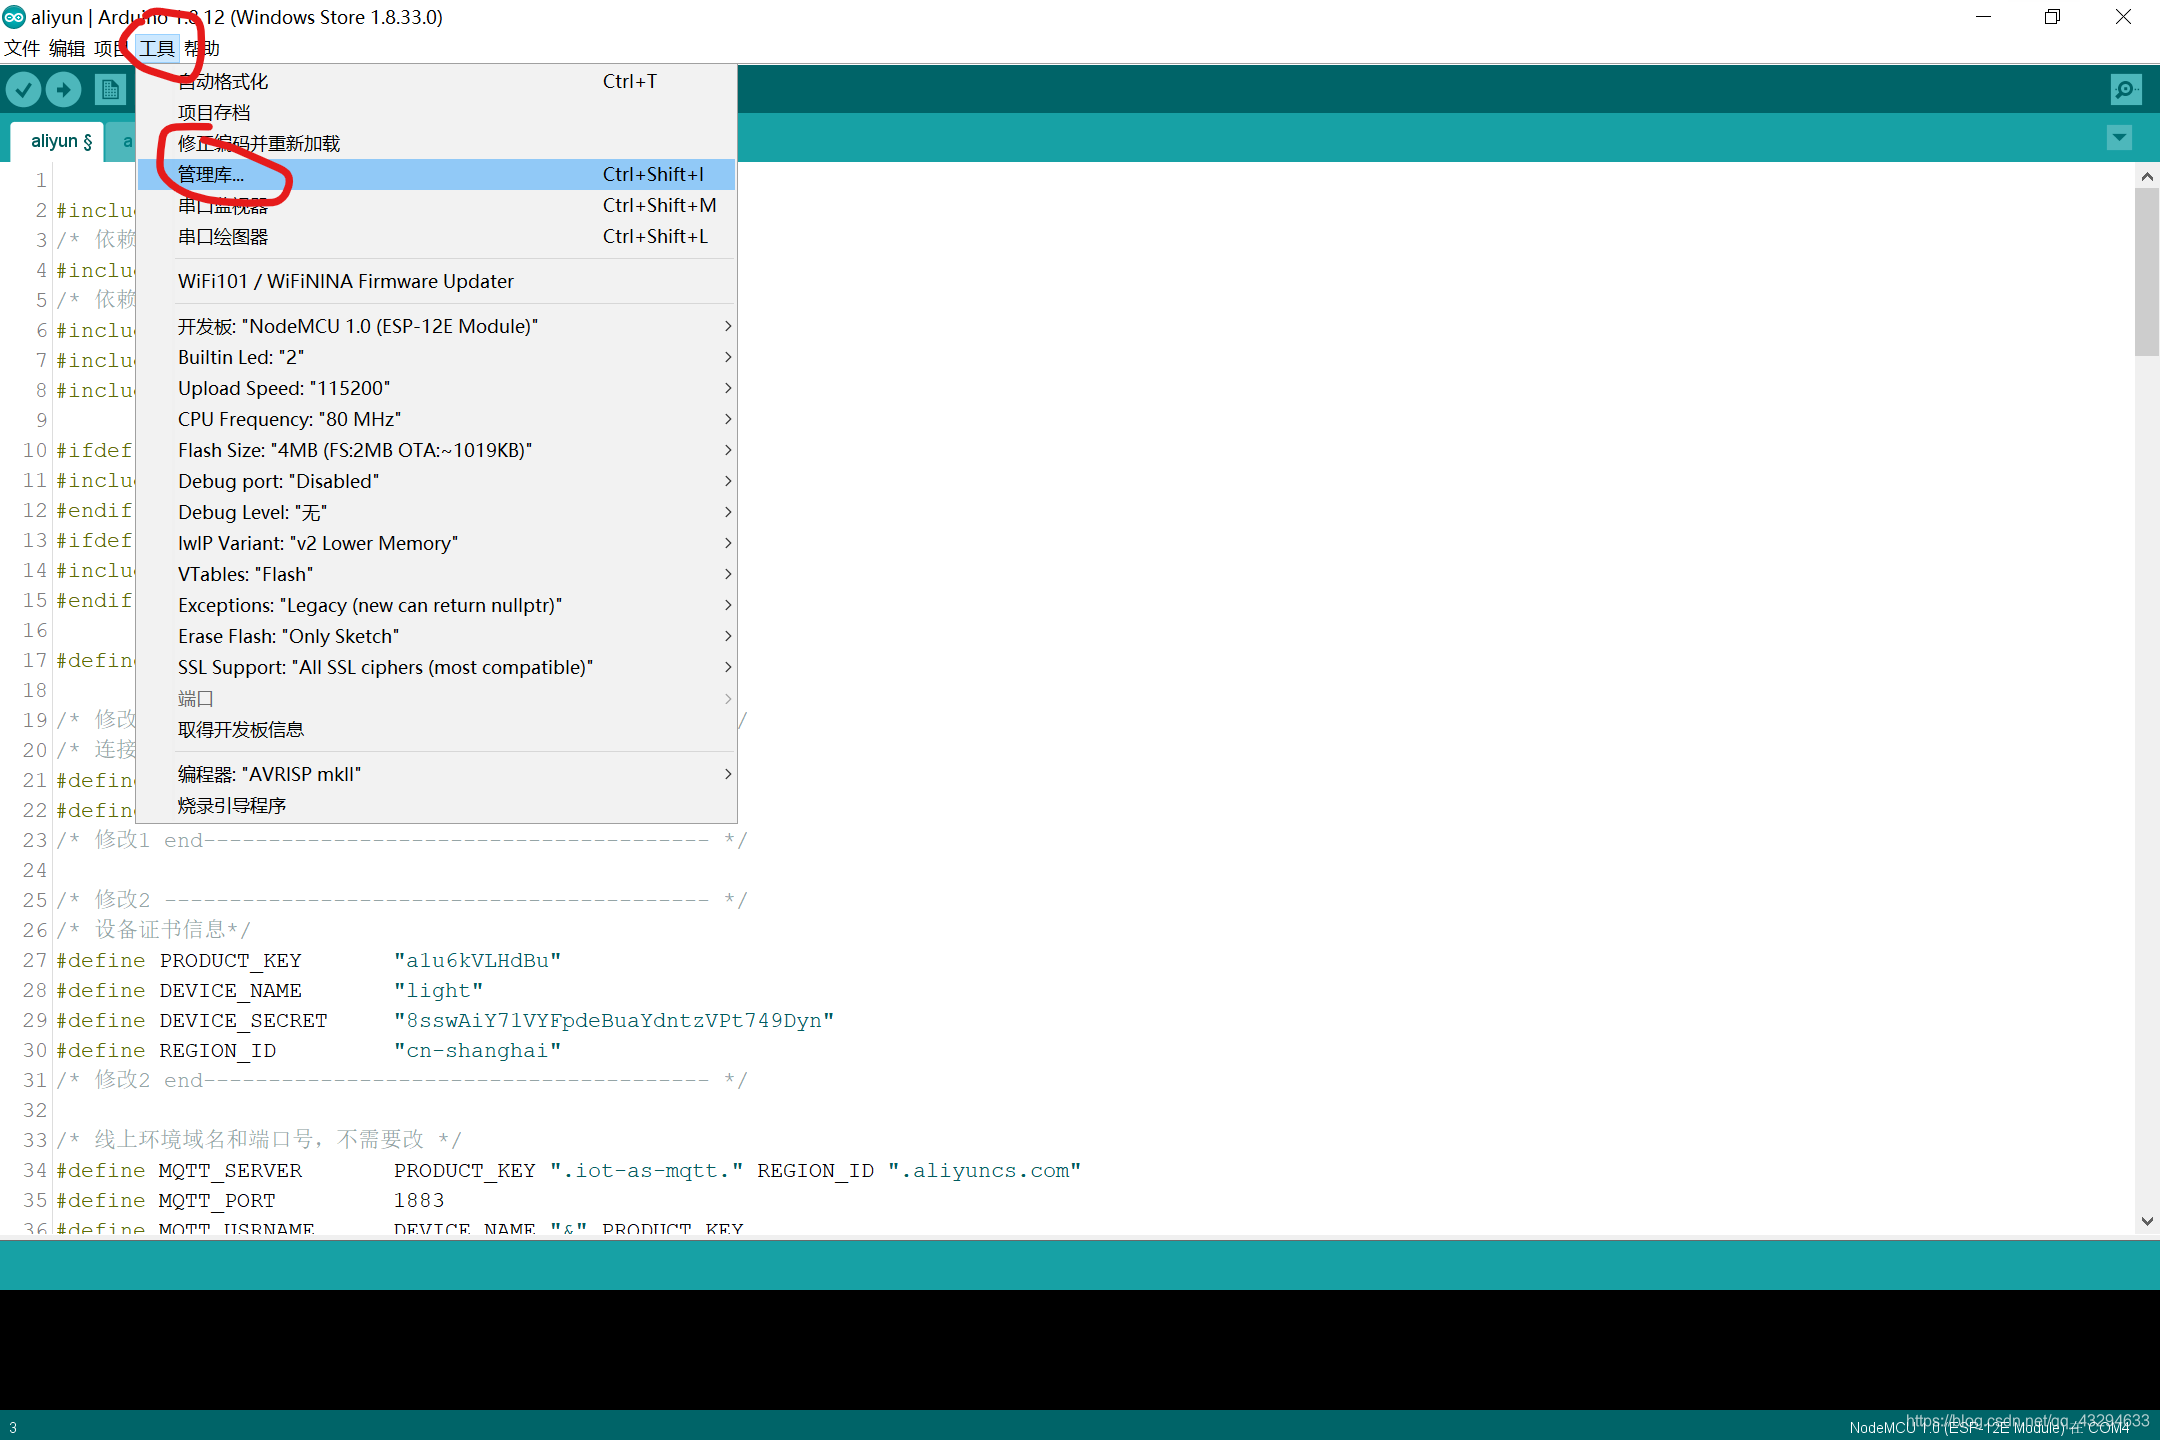Click the New sketch document icon
The image size is (2160, 1440).
[x=110, y=90]
